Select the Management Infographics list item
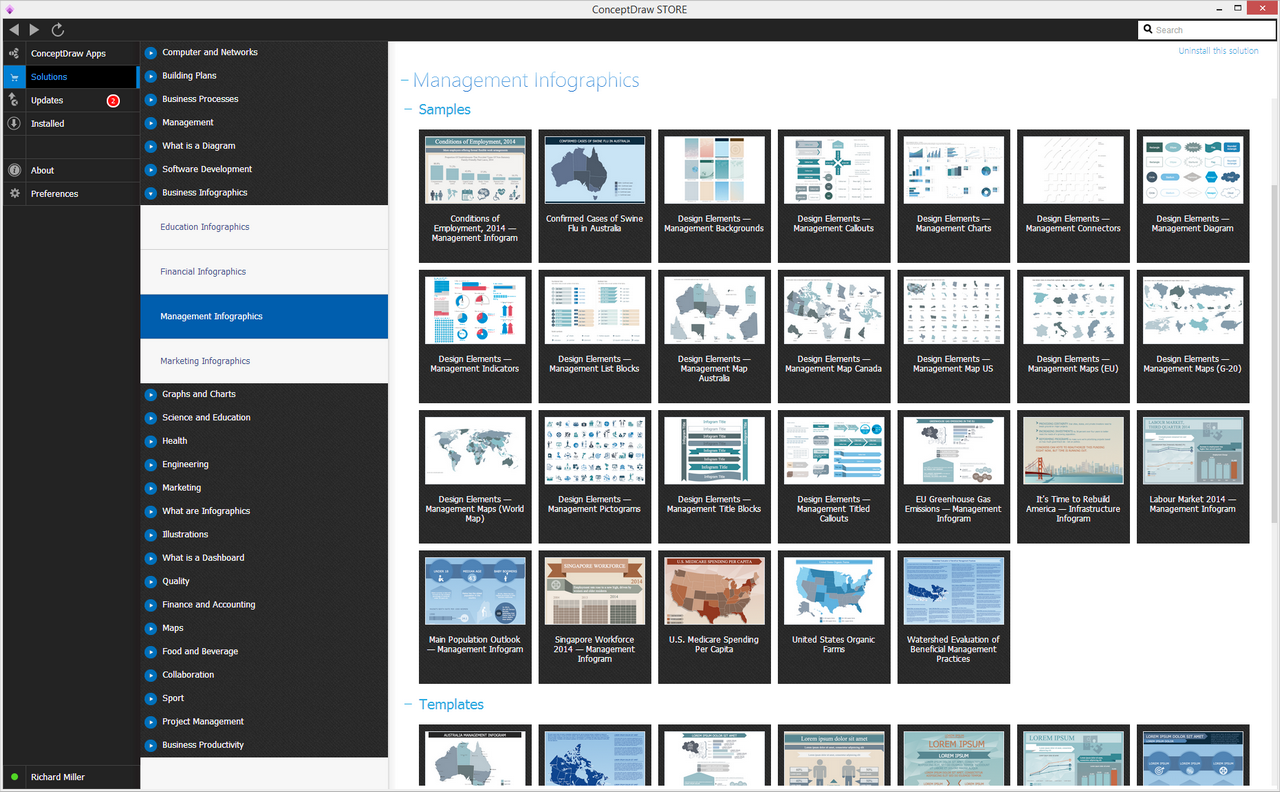The image size is (1280, 792). point(264,316)
